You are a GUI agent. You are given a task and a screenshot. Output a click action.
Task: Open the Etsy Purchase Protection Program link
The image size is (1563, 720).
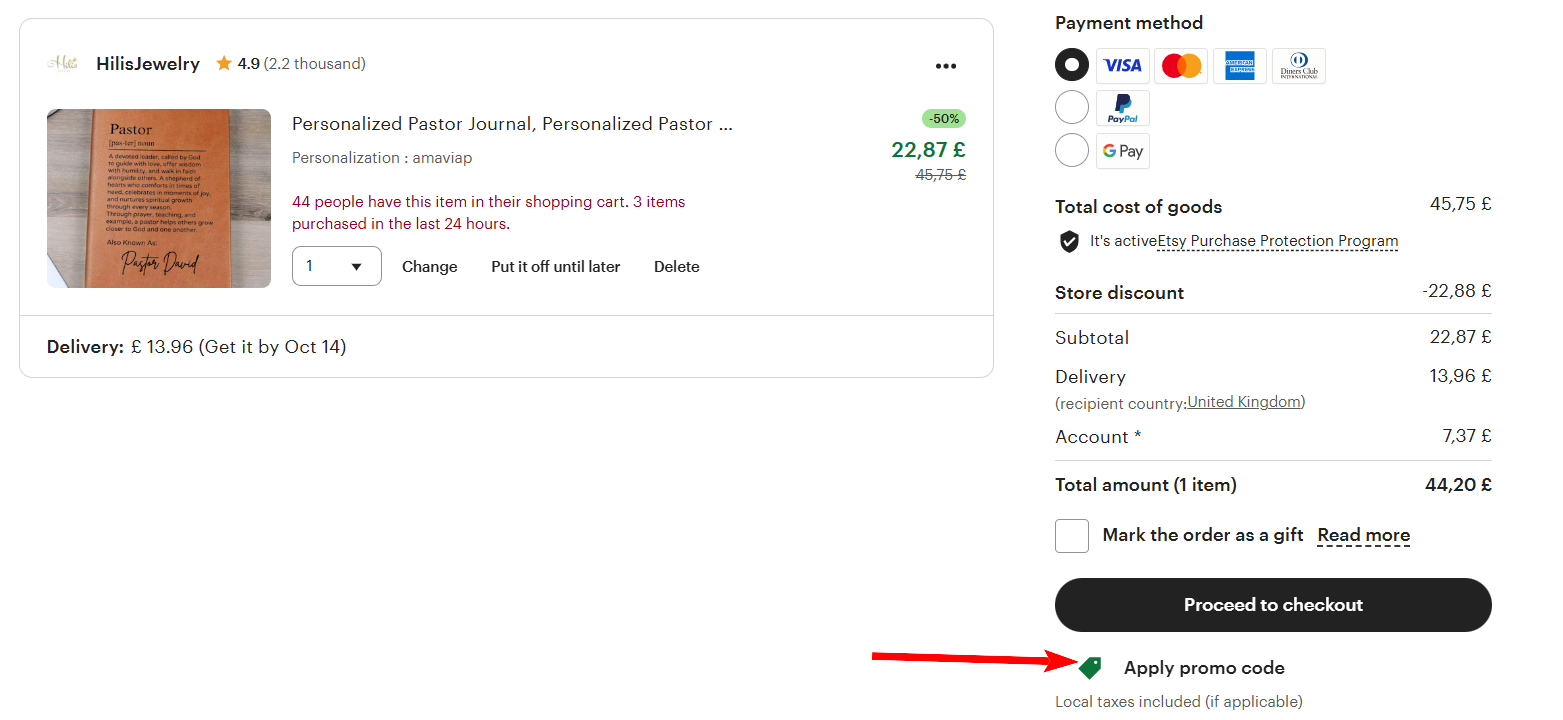(1277, 241)
